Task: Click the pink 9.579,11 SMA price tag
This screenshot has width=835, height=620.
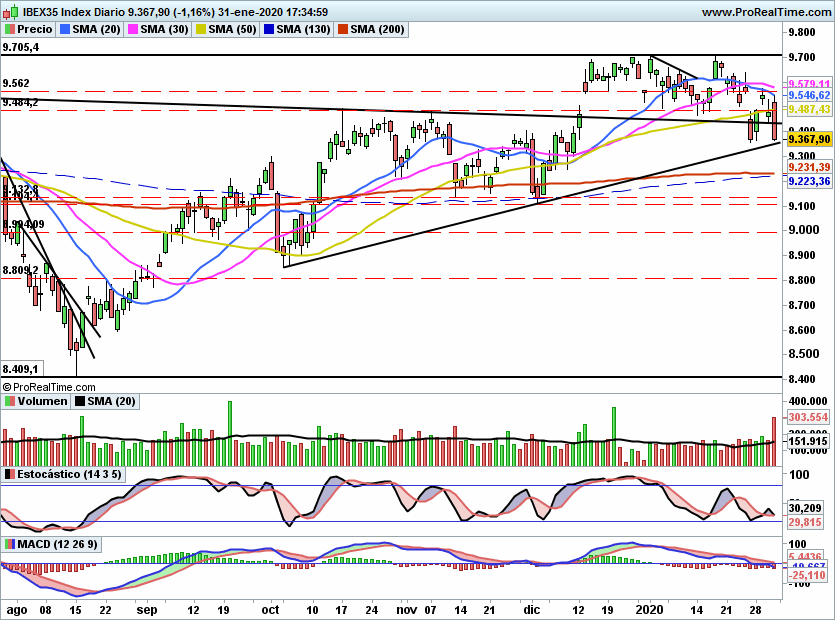Action: pos(810,83)
